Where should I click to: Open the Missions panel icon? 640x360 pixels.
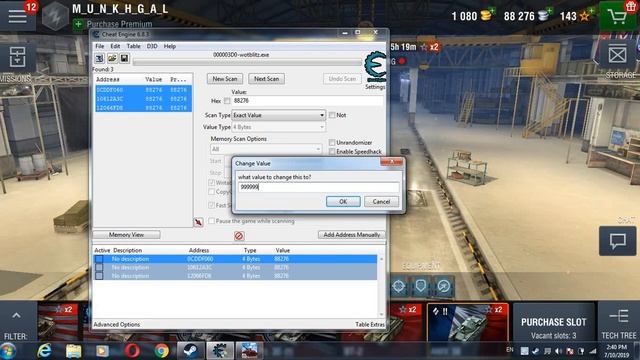pos(17,56)
